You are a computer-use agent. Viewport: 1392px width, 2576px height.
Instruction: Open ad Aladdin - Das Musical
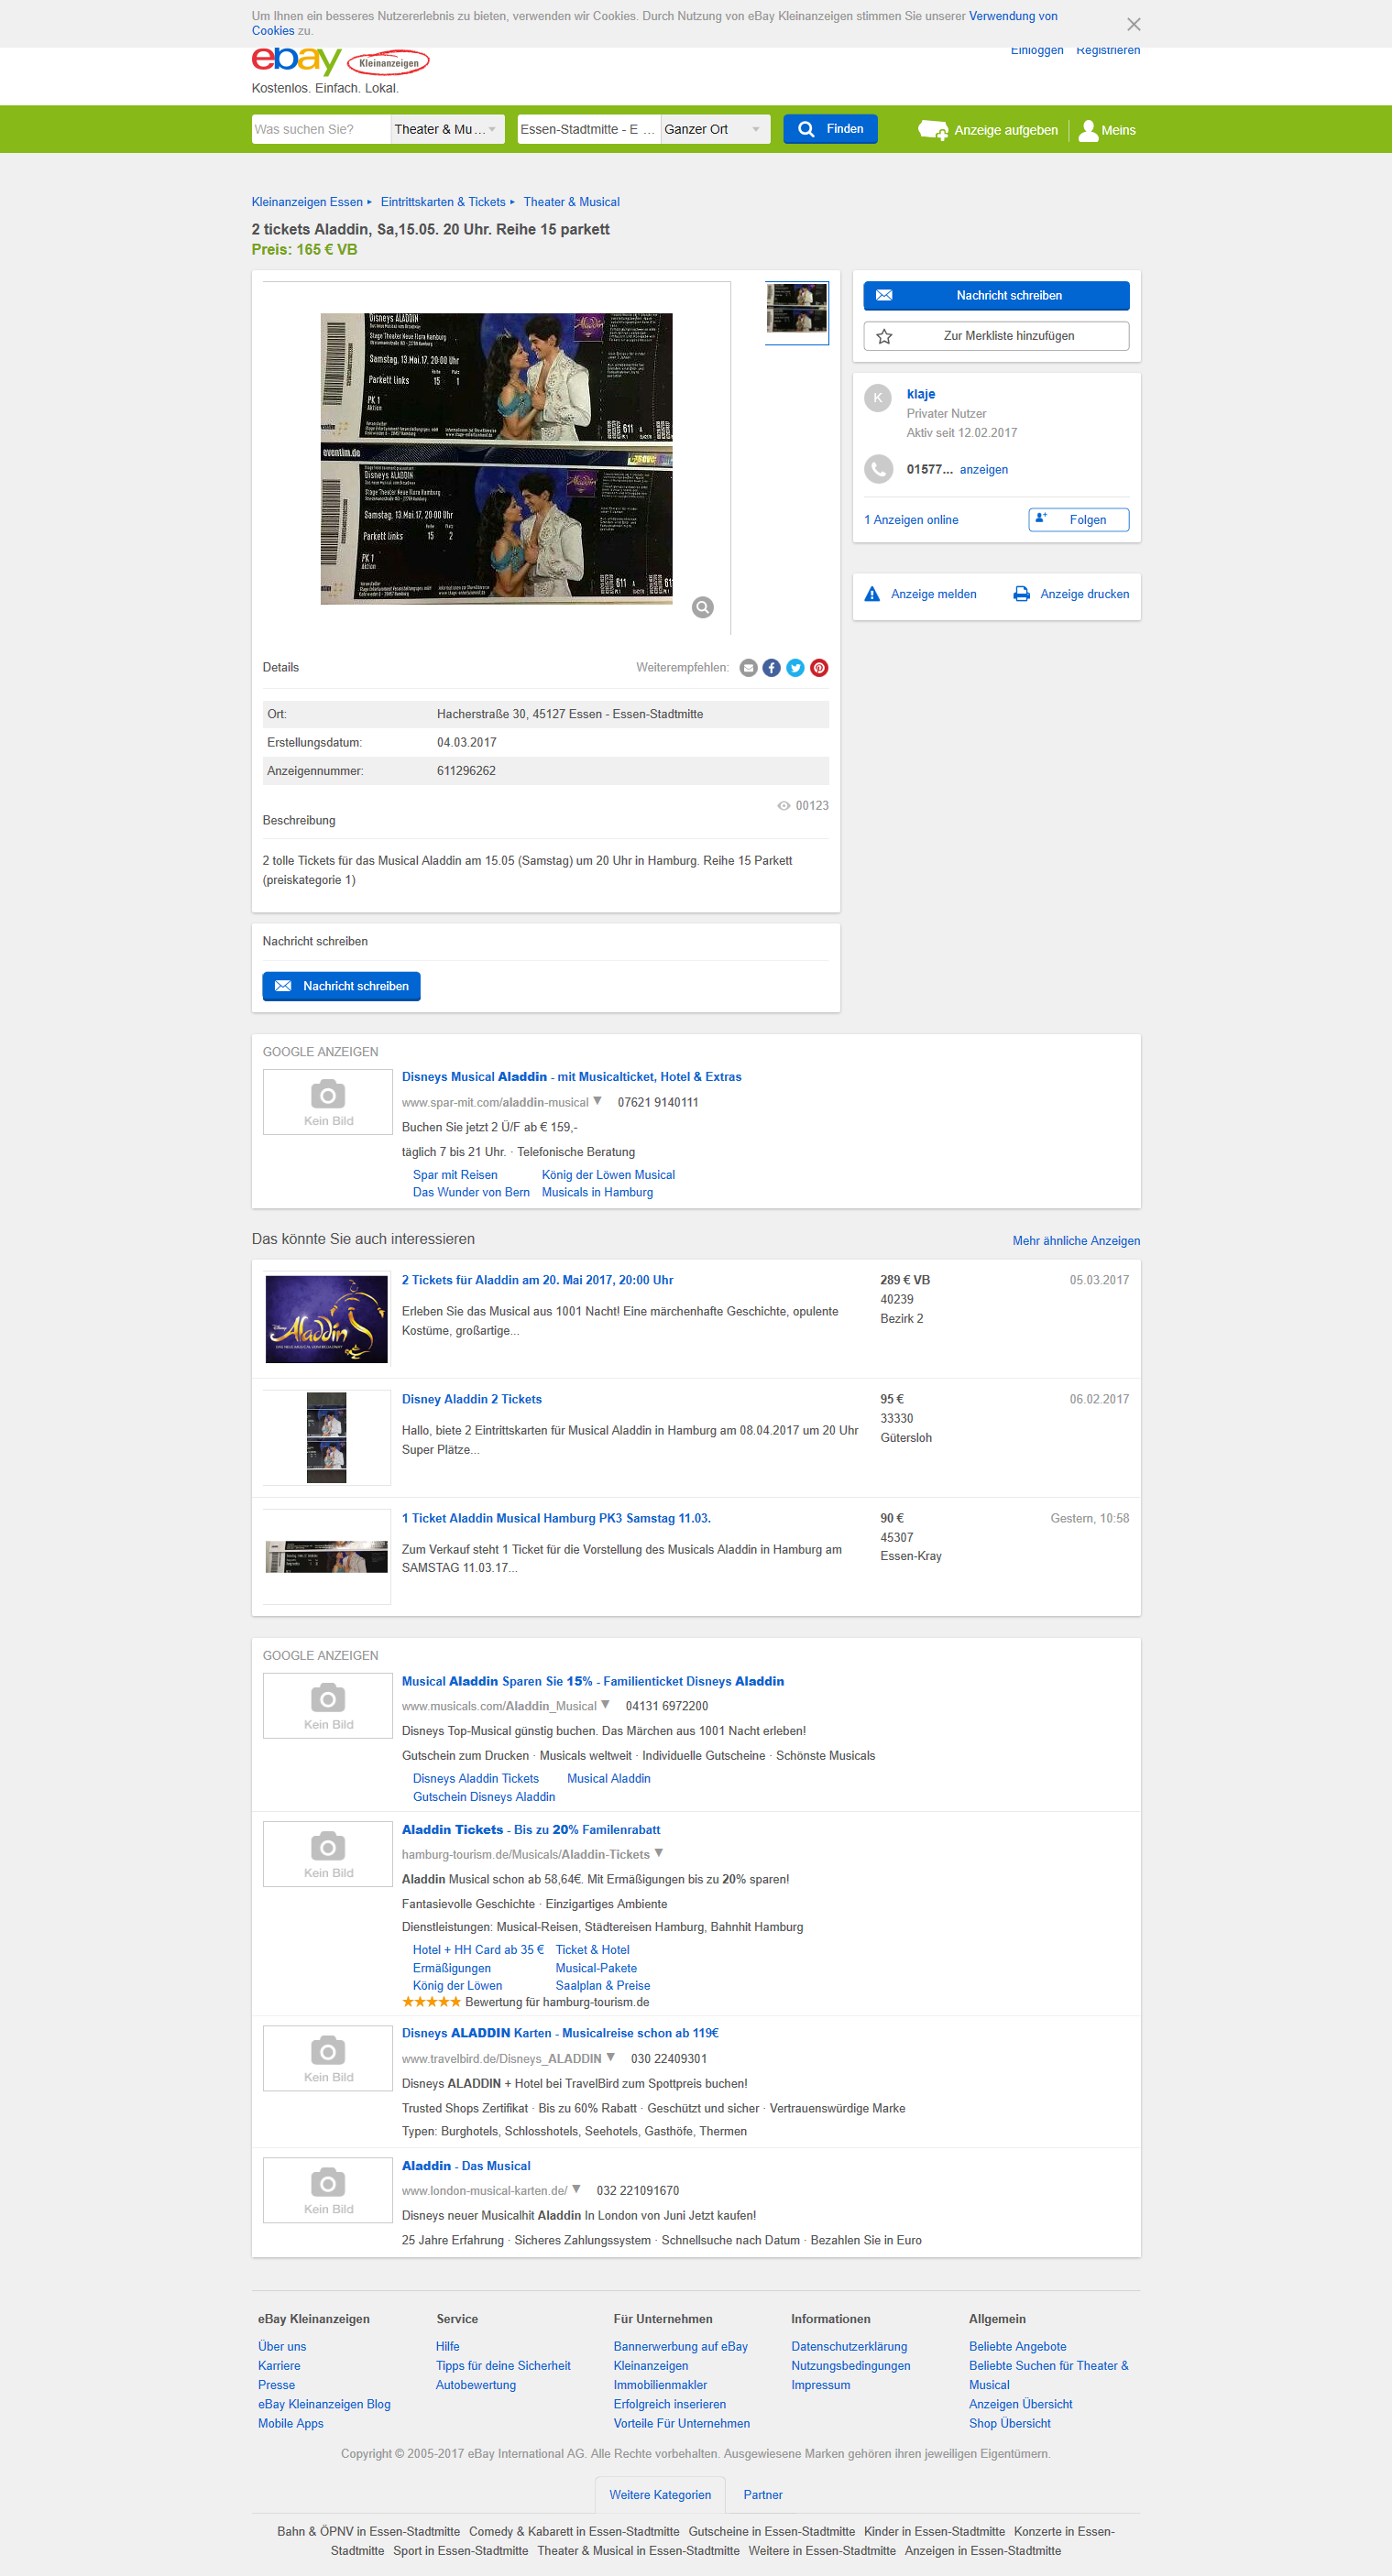pyautogui.click(x=466, y=2166)
